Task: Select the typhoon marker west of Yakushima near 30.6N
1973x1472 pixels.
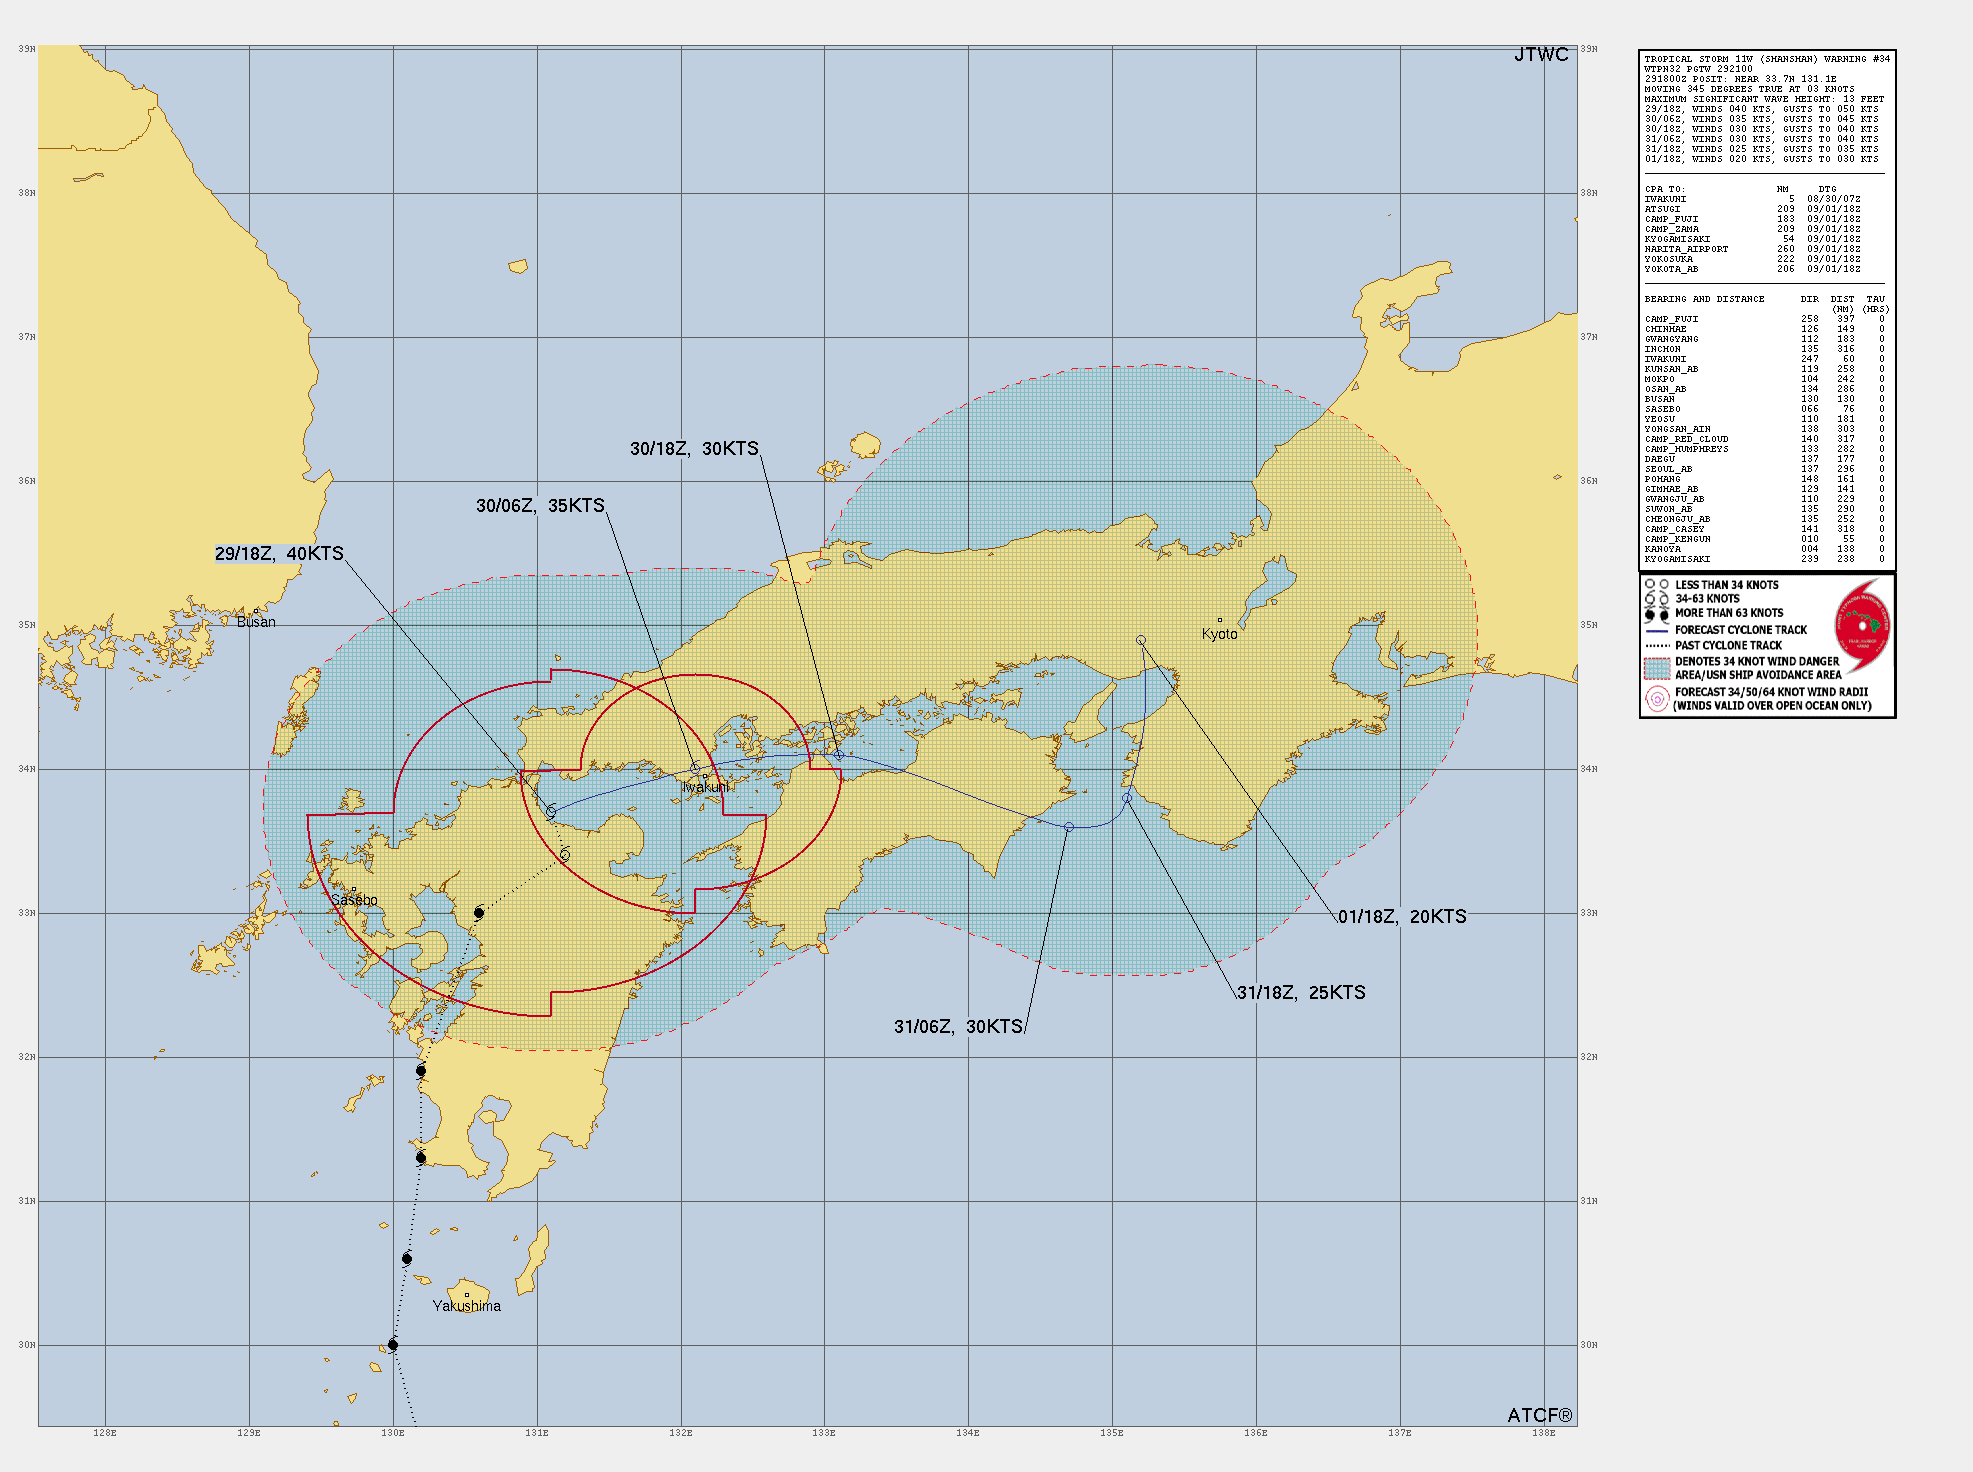Action: (x=407, y=1259)
